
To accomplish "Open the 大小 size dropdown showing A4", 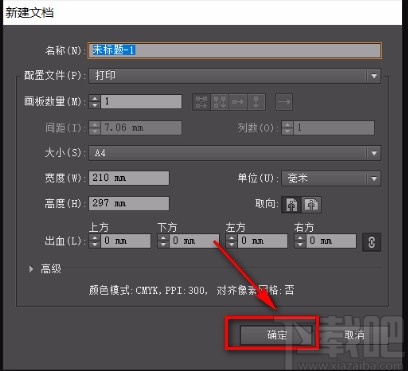I will coord(235,153).
